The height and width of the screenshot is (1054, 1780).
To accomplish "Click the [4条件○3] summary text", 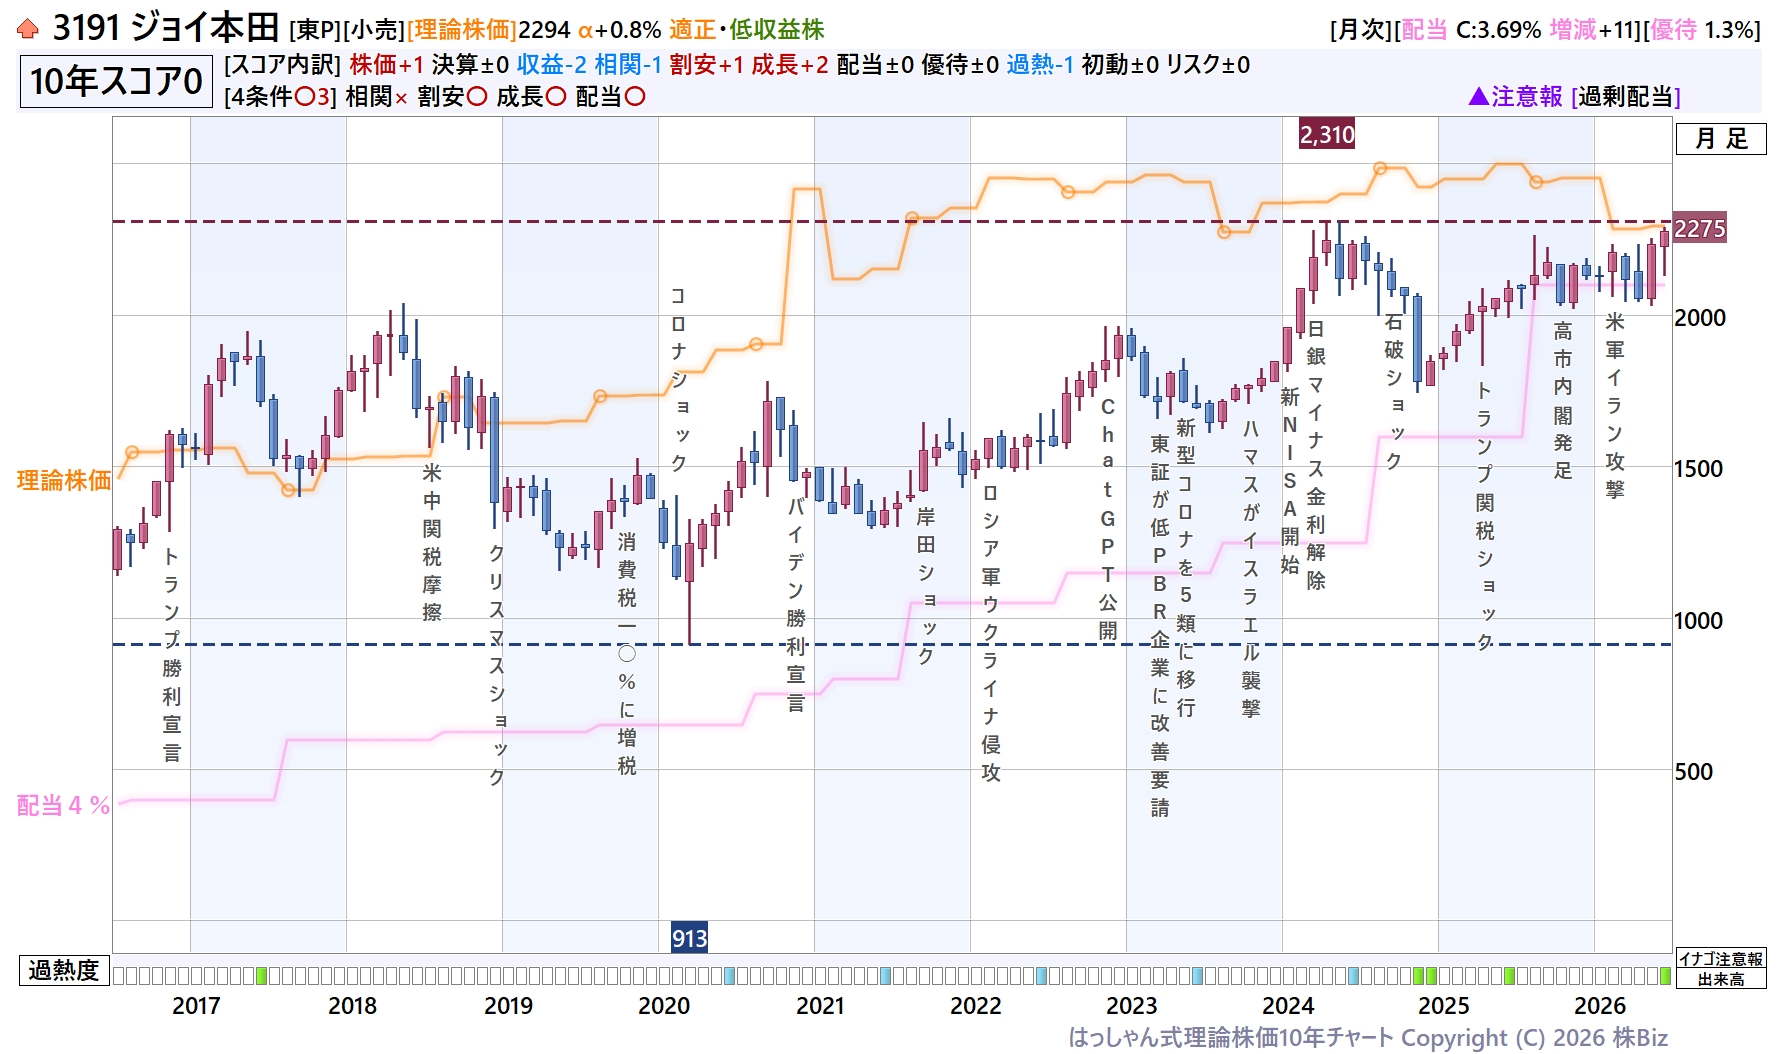I will [x=281, y=97].
